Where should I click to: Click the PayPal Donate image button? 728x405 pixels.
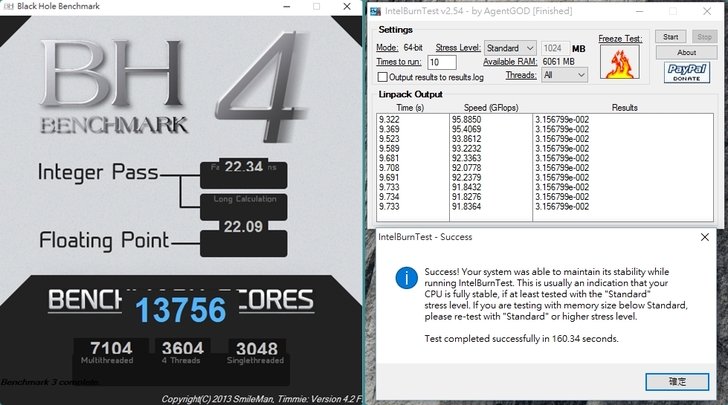point(685,73)
